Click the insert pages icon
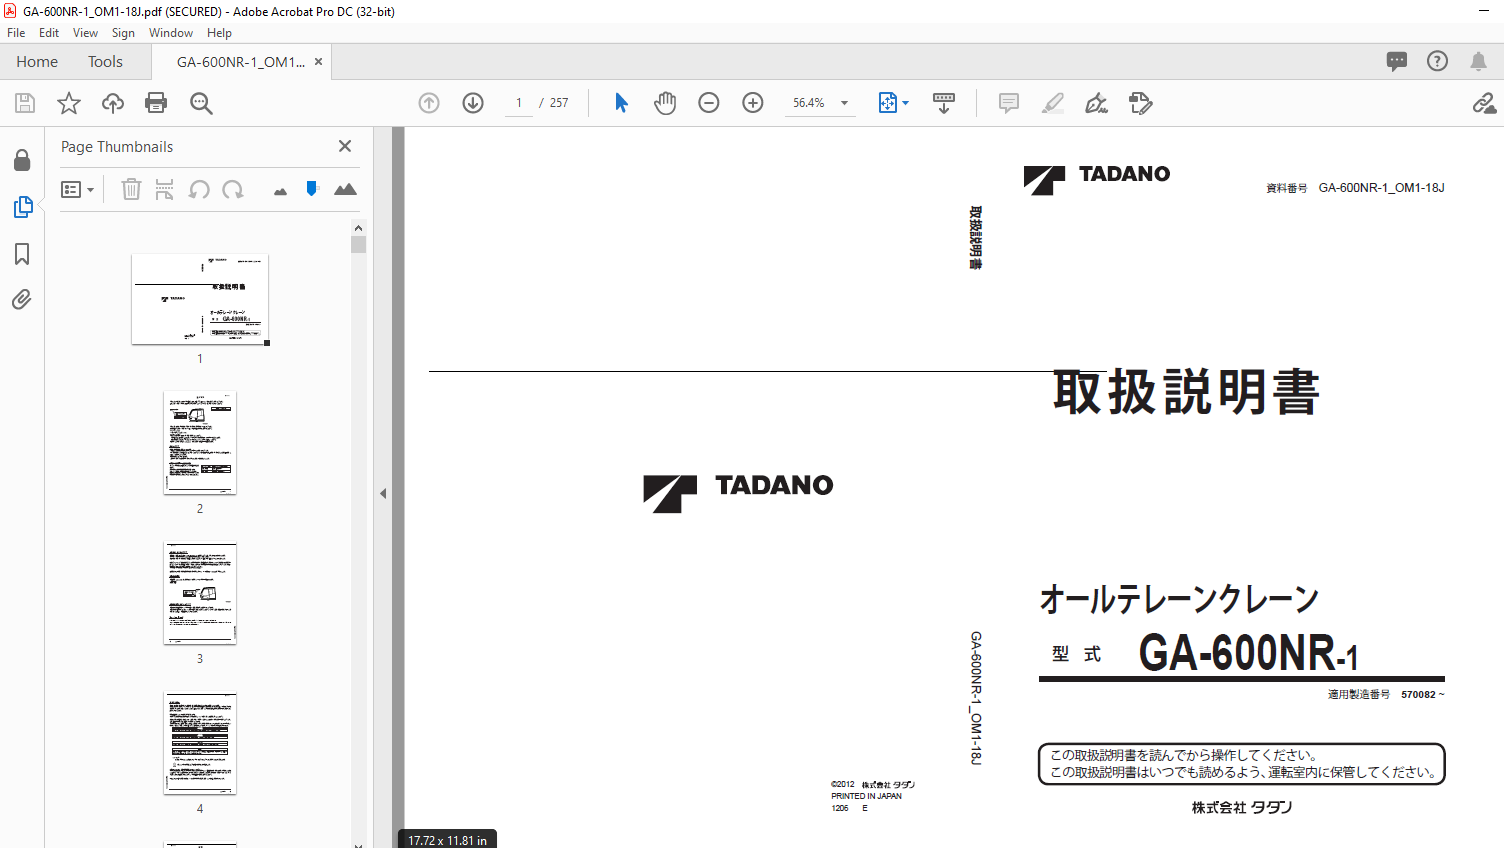Screen dimensions: 1504x848 [x=165, y=189]
